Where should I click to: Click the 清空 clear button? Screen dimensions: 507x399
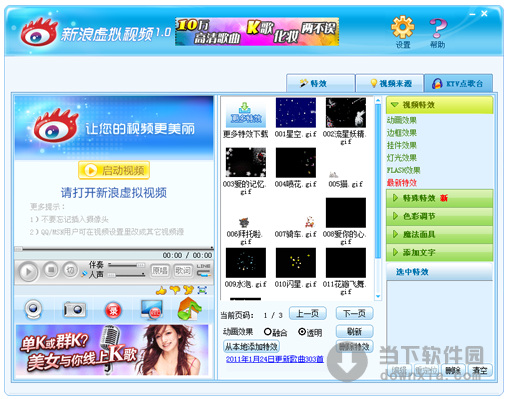(480, 370)
